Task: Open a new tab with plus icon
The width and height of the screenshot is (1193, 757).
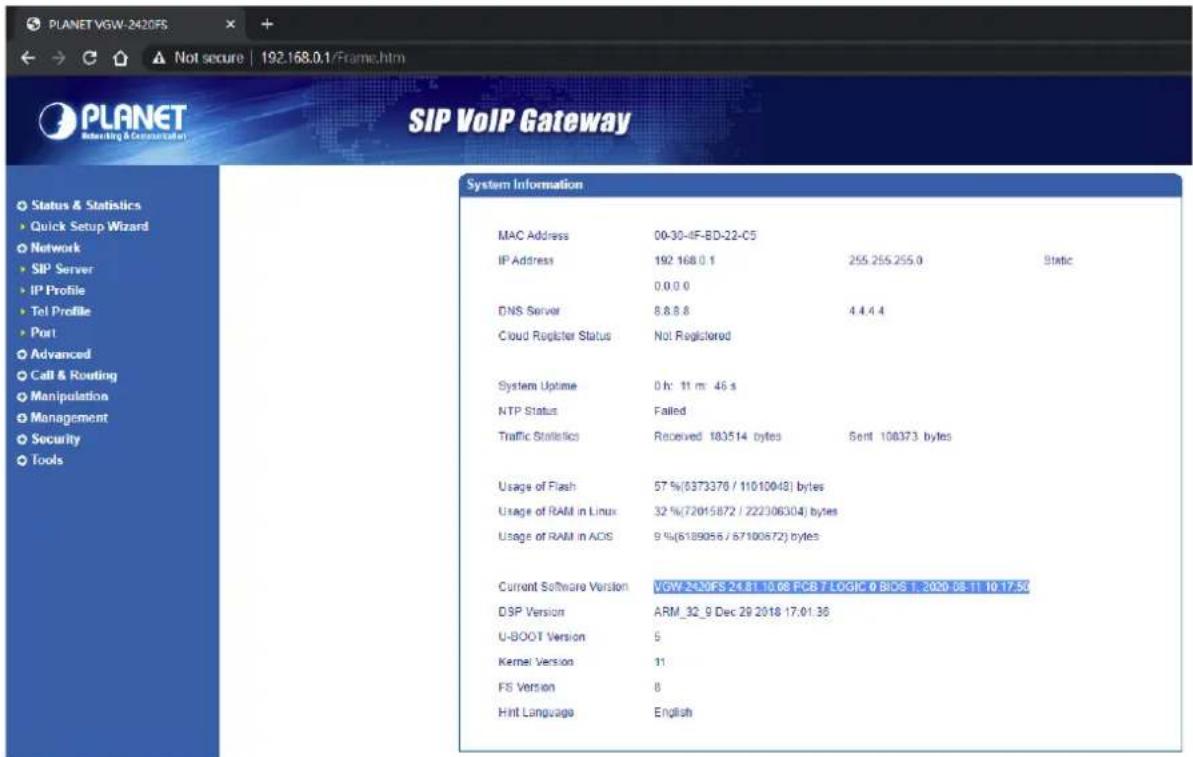Action: [267, 24]
